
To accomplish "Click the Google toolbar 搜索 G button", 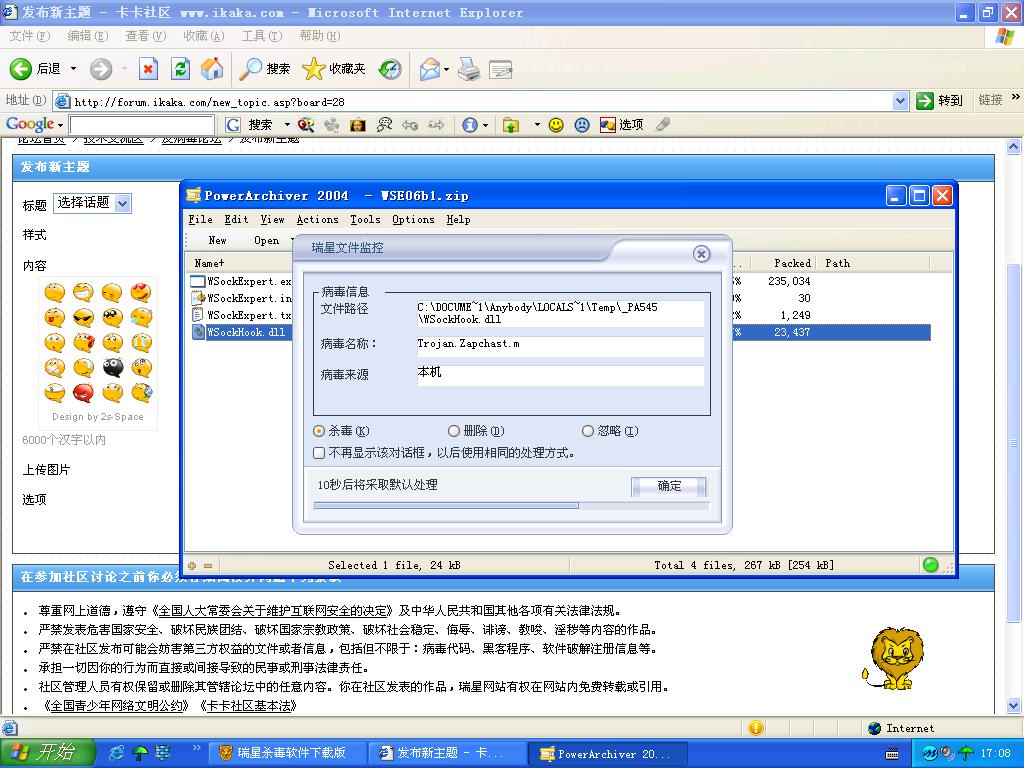I will 249,124.
